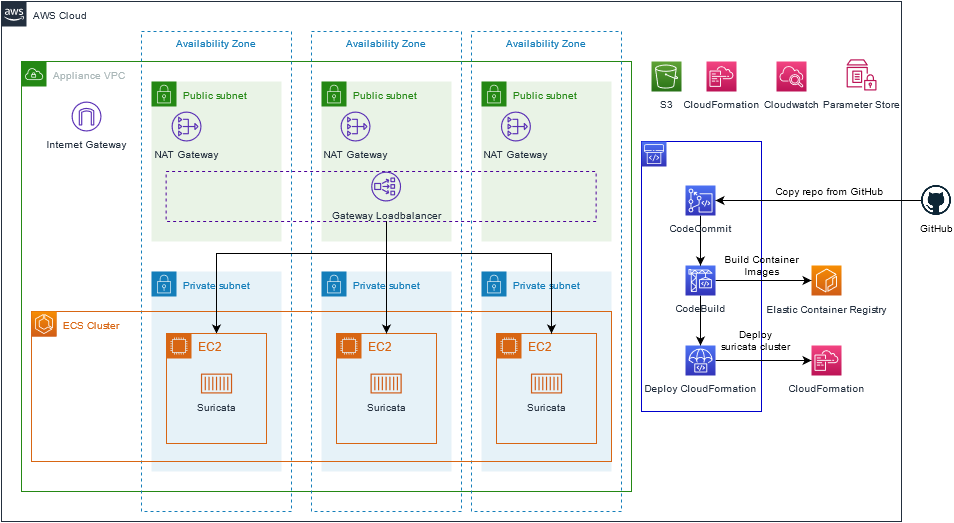Click the 'AWS Cloud' label
The image size is (954, 523).
(60, 16)
